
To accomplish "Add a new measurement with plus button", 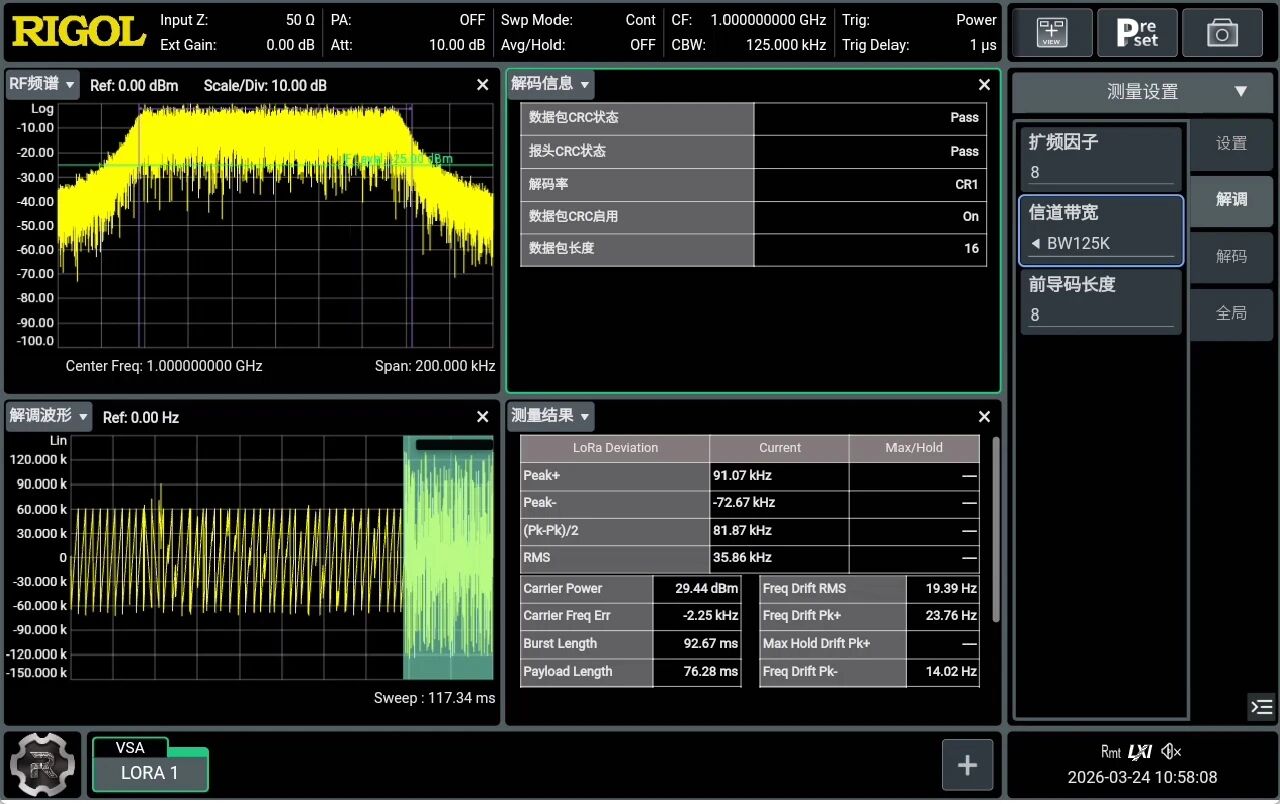I will (967, 765).
